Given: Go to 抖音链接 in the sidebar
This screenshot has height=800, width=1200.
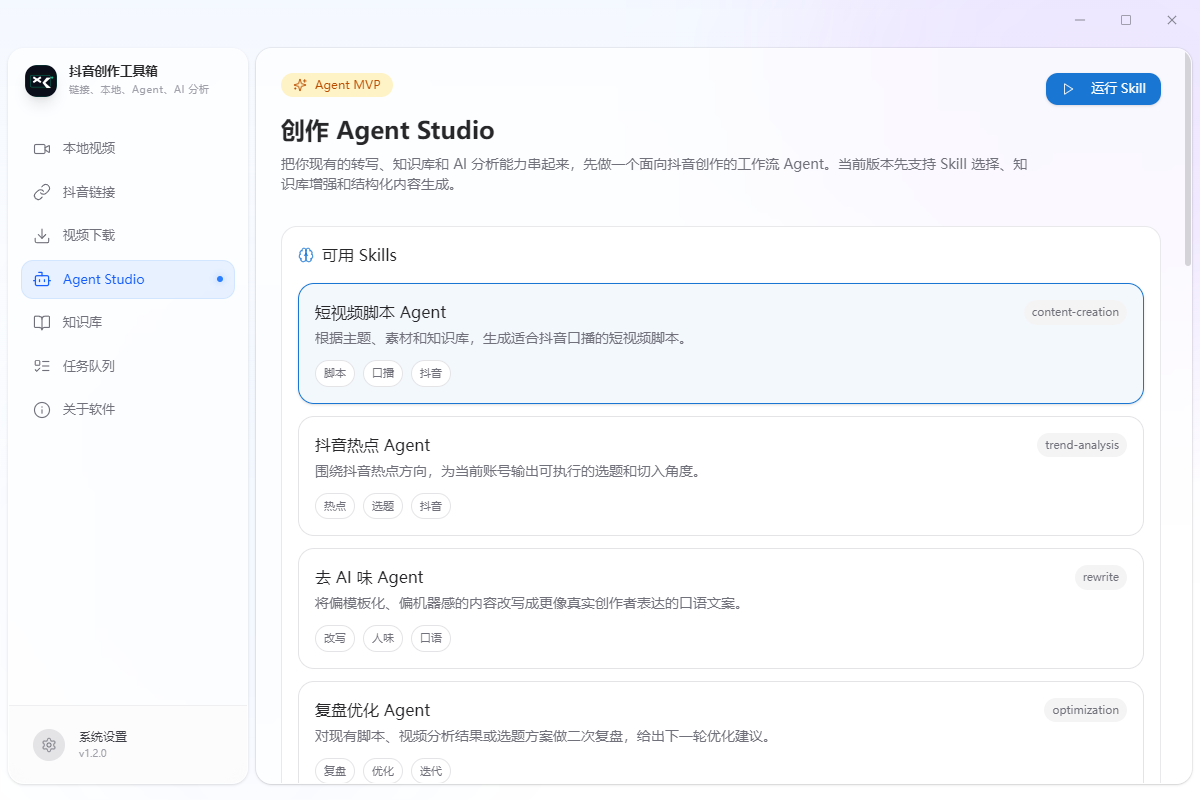Looking at the screenshot, I should coord(128,192).
